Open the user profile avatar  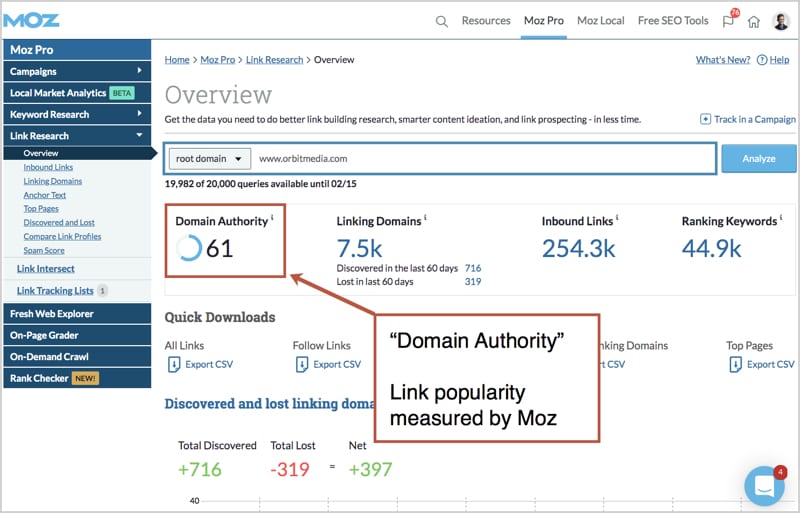(x=781, y=21)
